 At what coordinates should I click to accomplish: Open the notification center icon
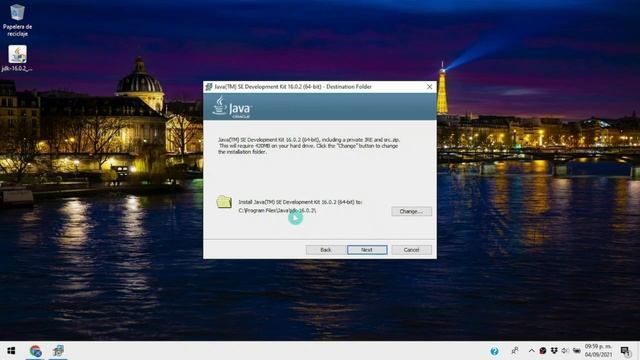tap(625, 351)
